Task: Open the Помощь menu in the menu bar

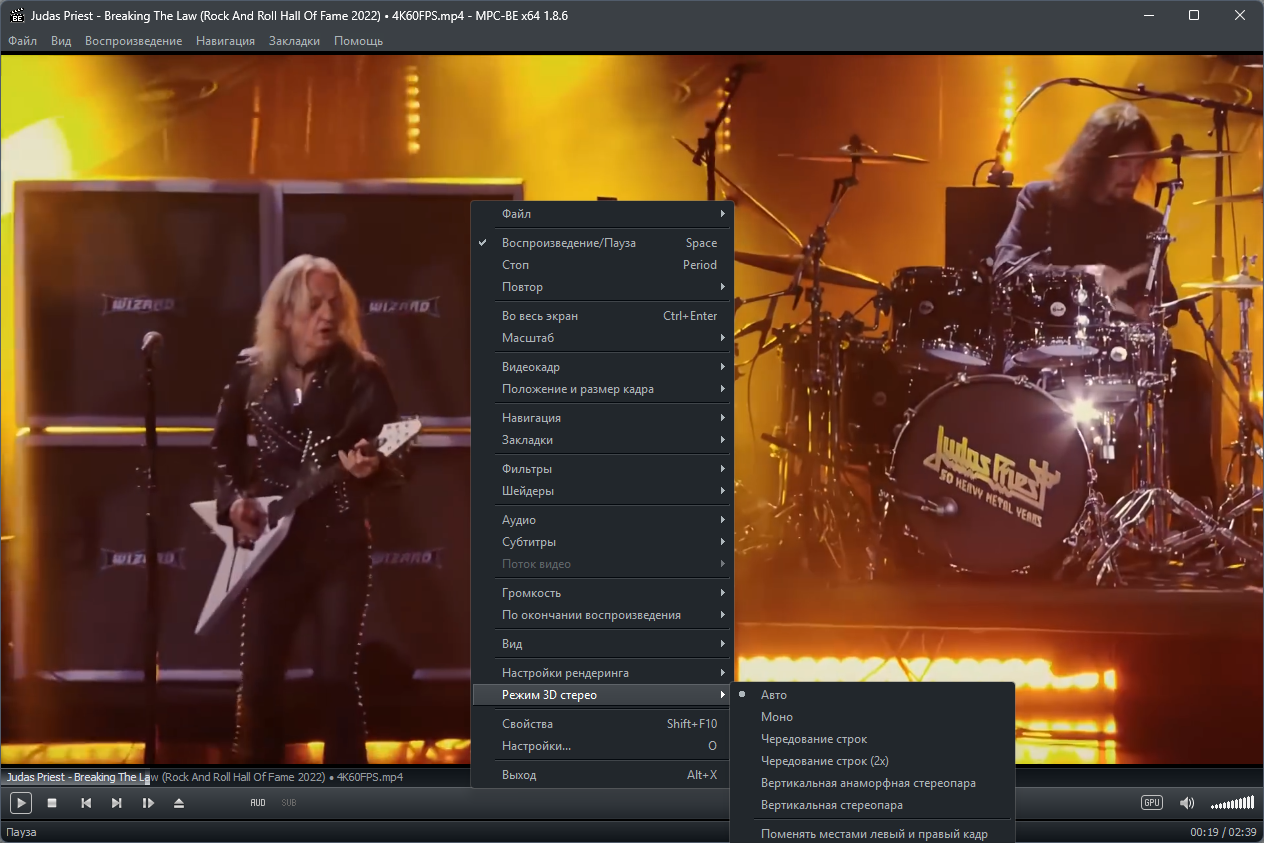Action: pos(358,41)
